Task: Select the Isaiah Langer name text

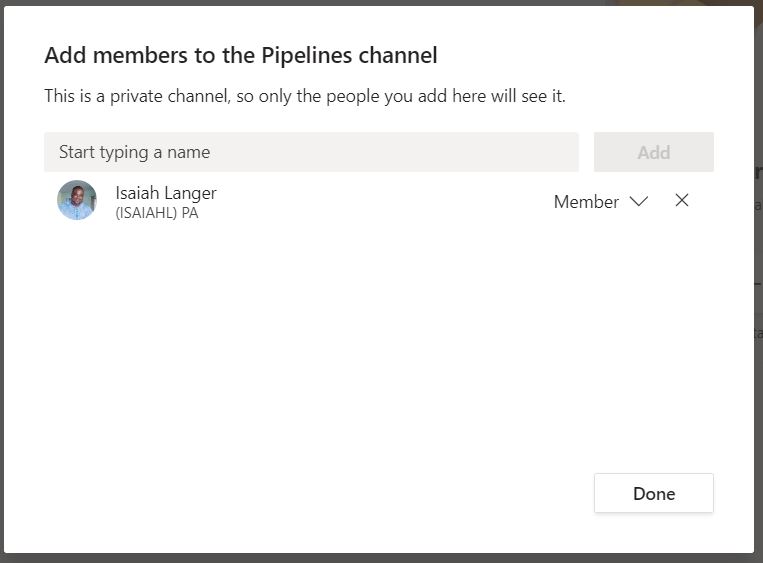Action: tap(166, 193)
